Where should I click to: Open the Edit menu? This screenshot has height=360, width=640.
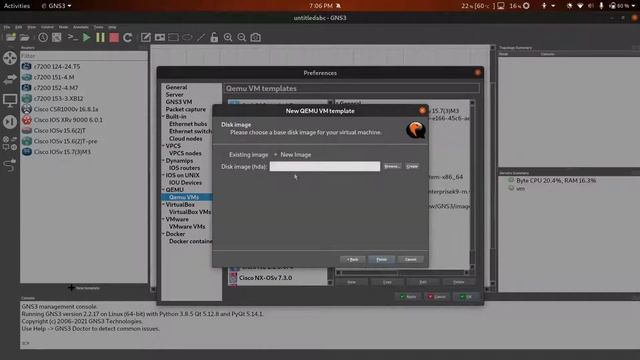[18, 27]
